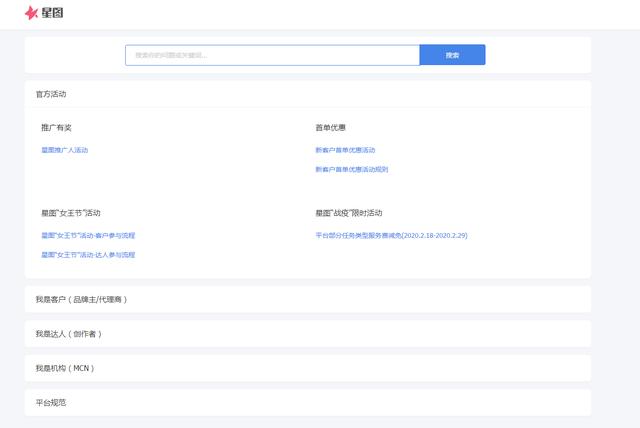Click the 首单优惠 category heading
The width and height of the screenshot is (640, 428).
tap(330, 128)
